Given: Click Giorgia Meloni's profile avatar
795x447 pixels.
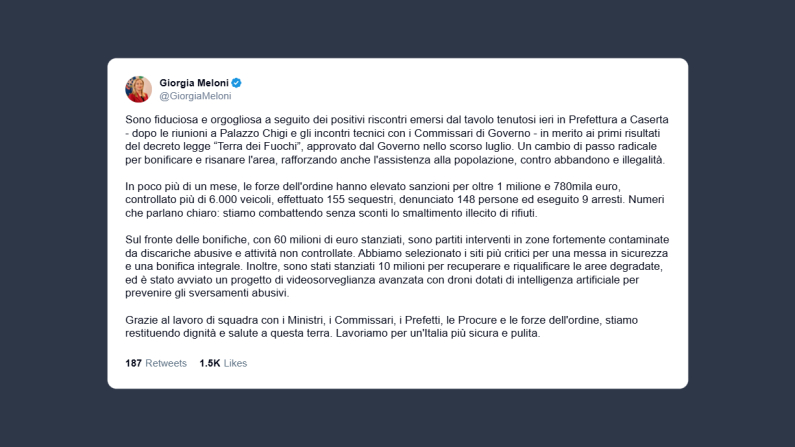Looking at the screenshot, I should pyautogui.click(x=138, y=89).
